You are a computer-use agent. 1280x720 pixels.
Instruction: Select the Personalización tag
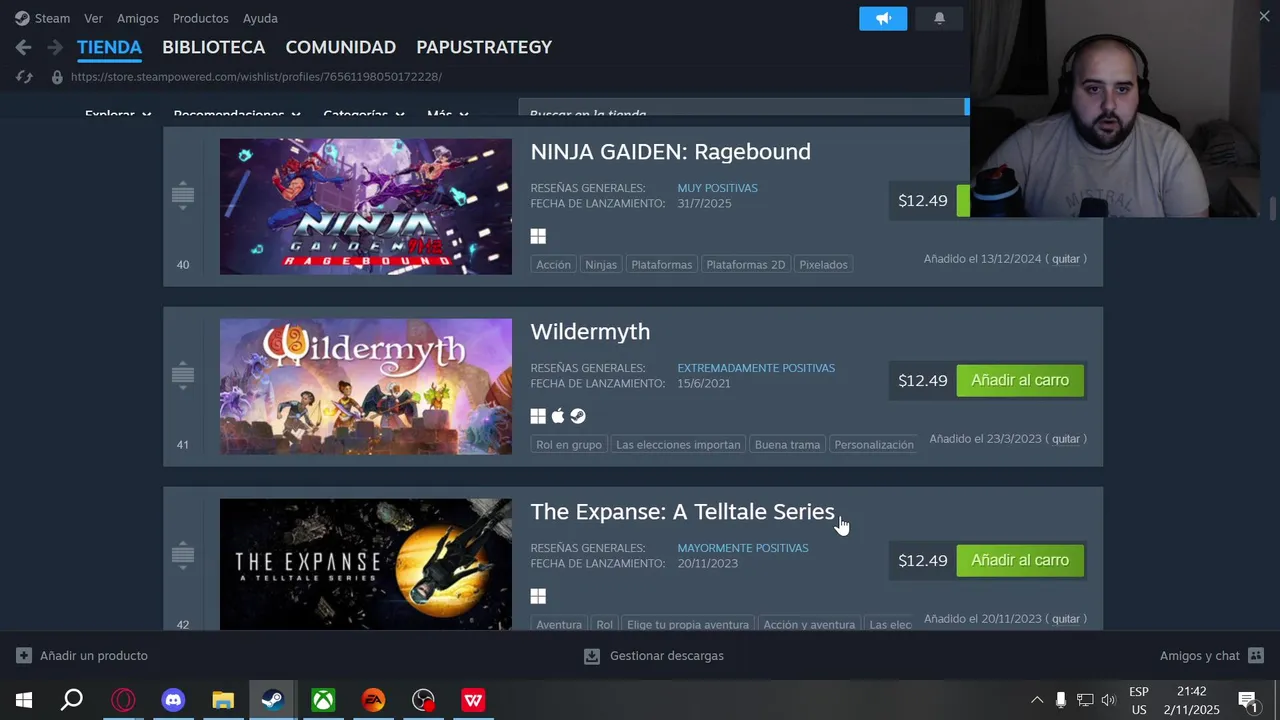[x=874, y=444]
